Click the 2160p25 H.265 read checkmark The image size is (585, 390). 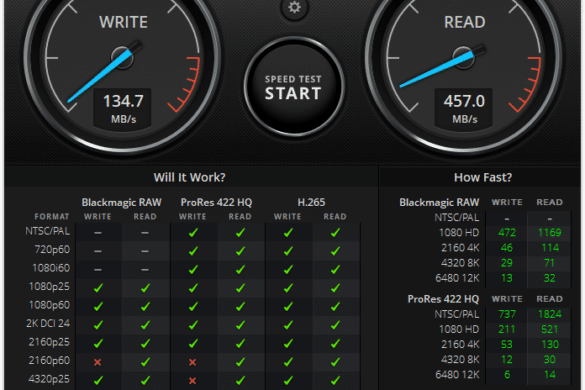[x=335, y=343]
